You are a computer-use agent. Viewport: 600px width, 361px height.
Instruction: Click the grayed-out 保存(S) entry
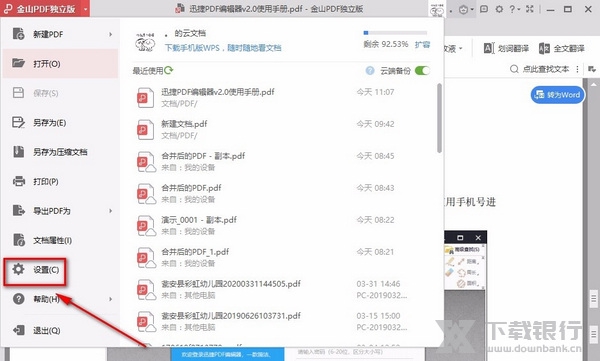click(x=60, y=93)
